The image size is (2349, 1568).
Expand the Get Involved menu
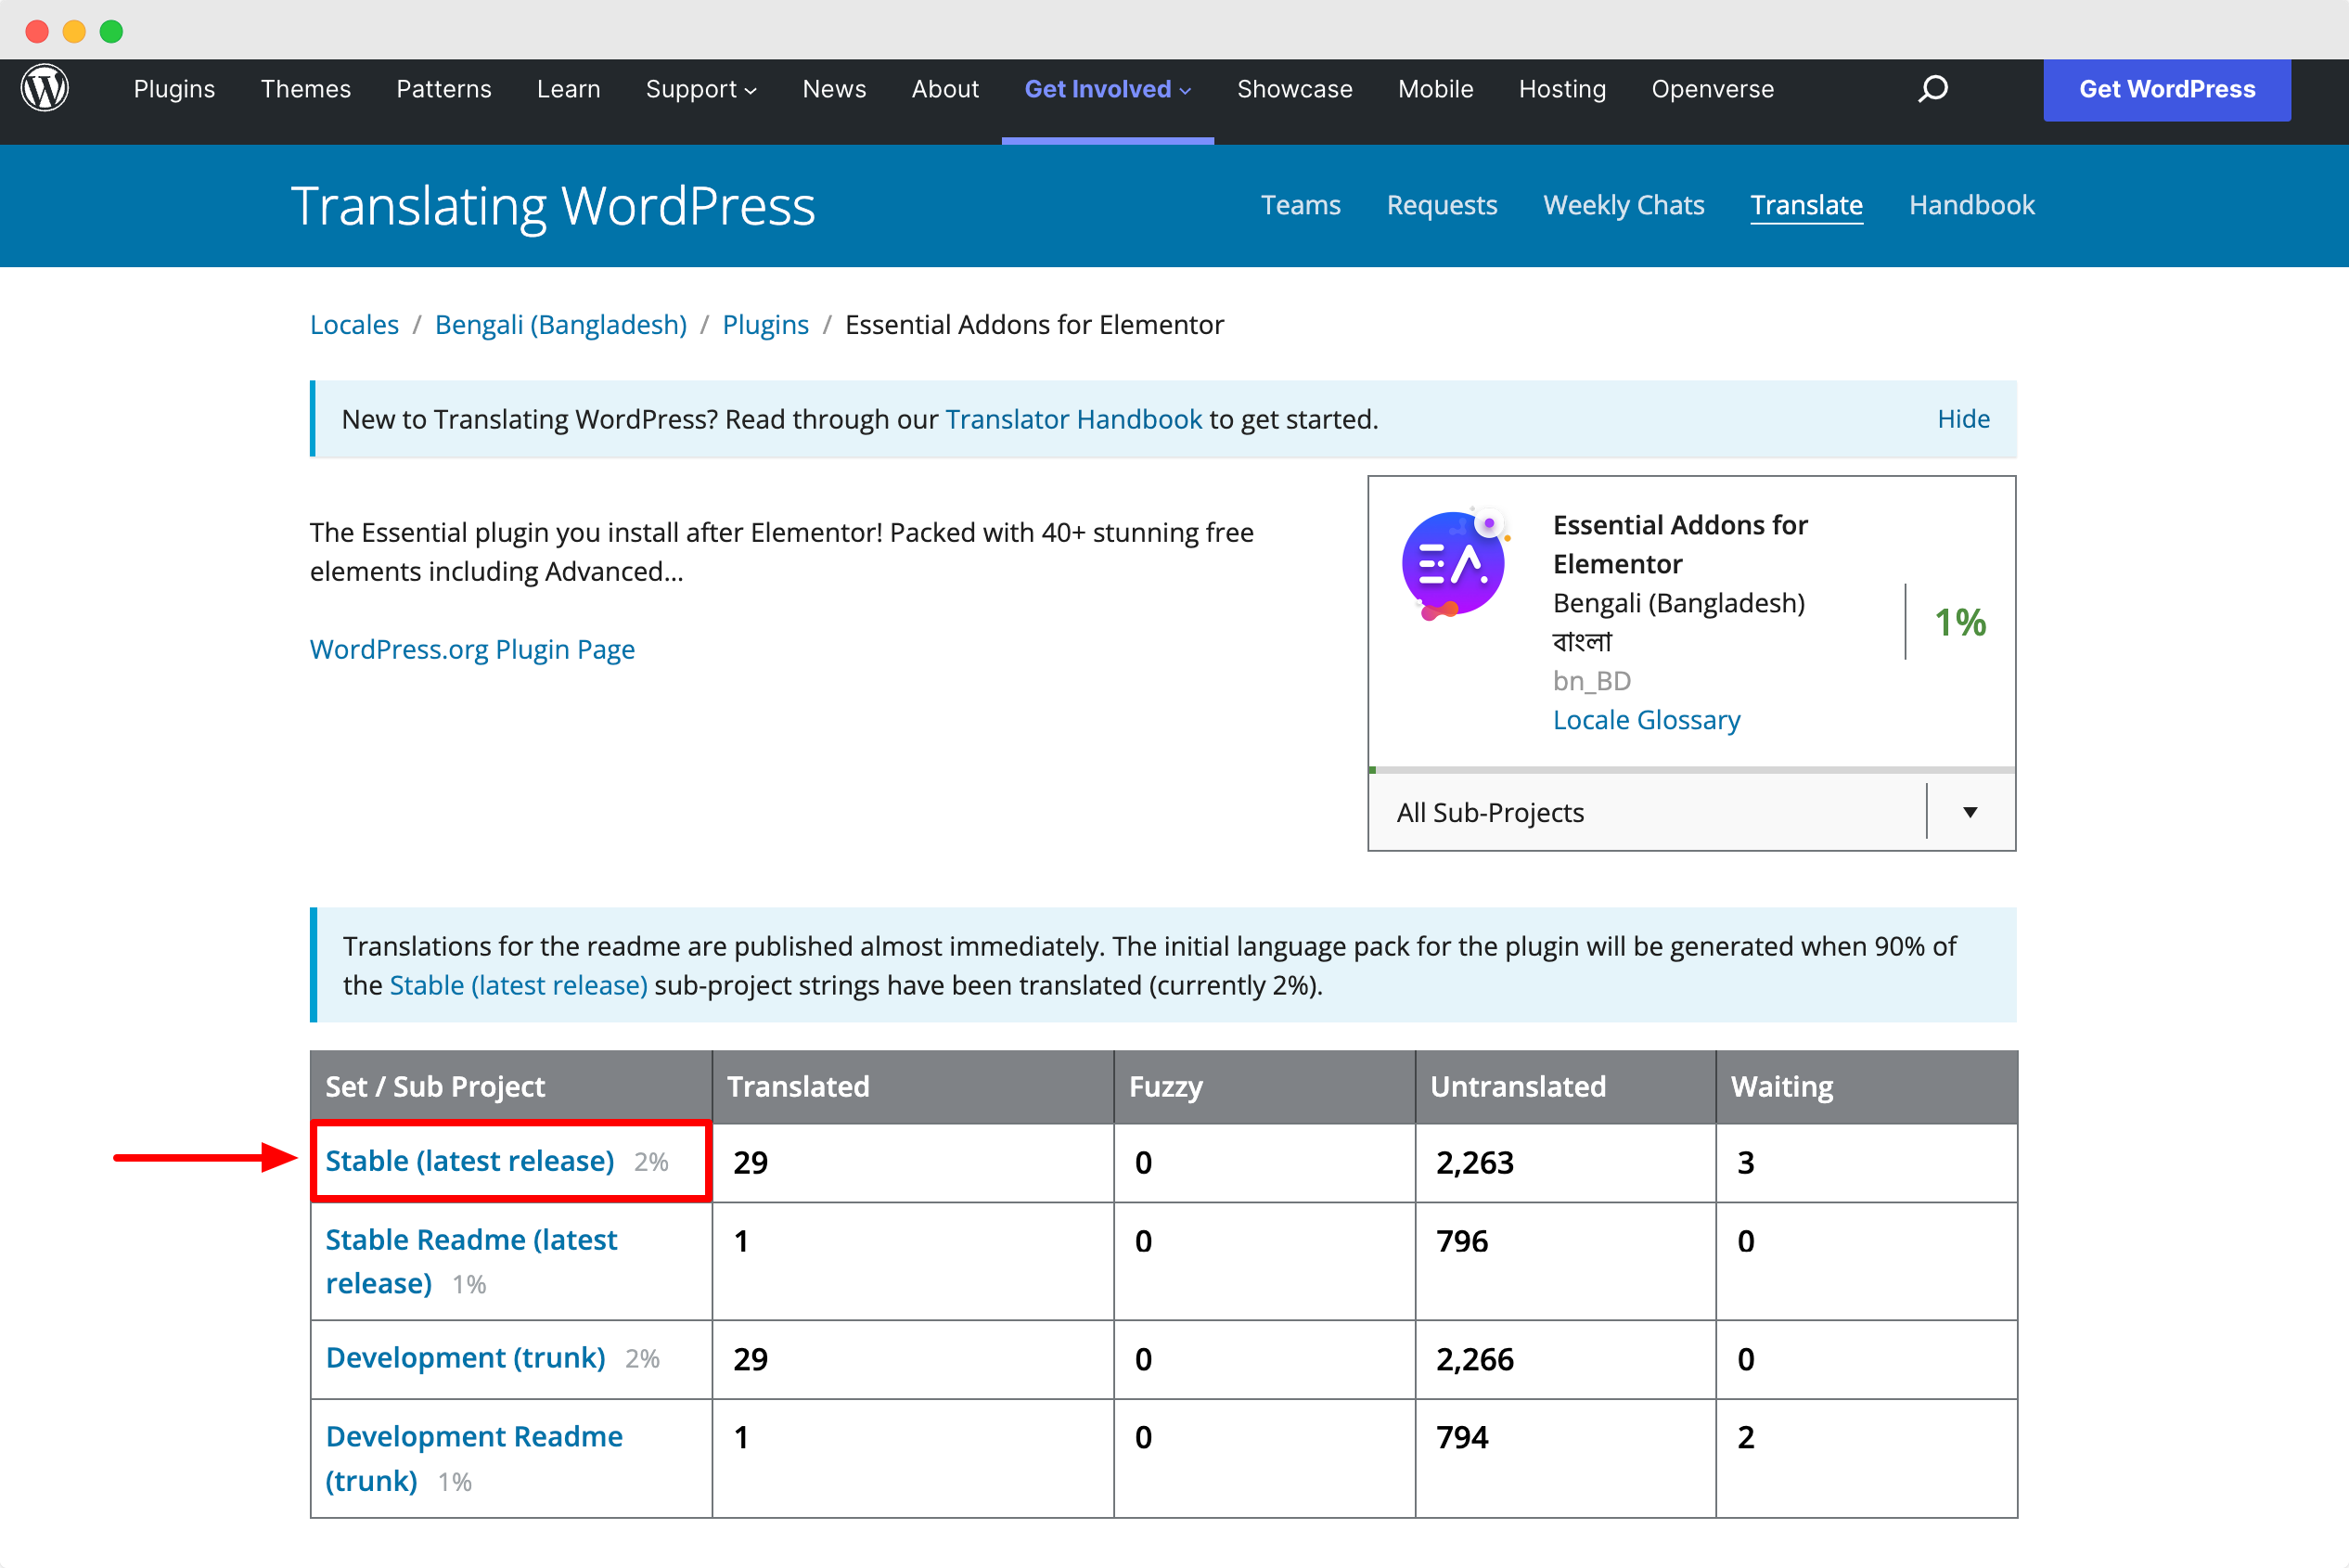[x=1107, y=89]
